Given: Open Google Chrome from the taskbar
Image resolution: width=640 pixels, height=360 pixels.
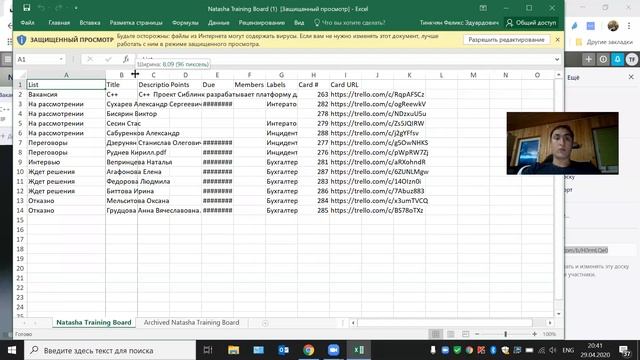Looking at the screenshot, I should (x=309, y=350).
